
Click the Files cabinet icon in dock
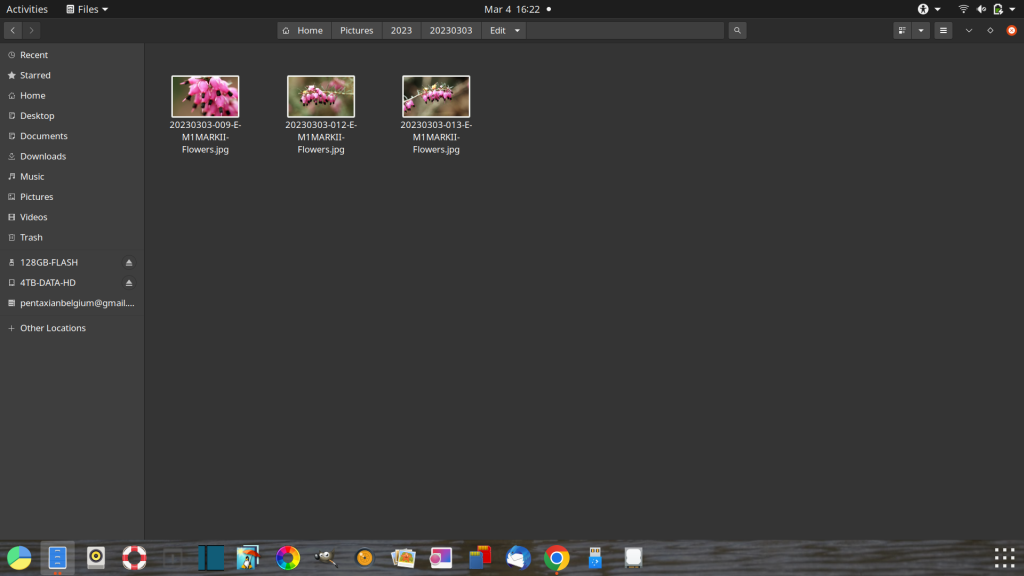(57, 558)
